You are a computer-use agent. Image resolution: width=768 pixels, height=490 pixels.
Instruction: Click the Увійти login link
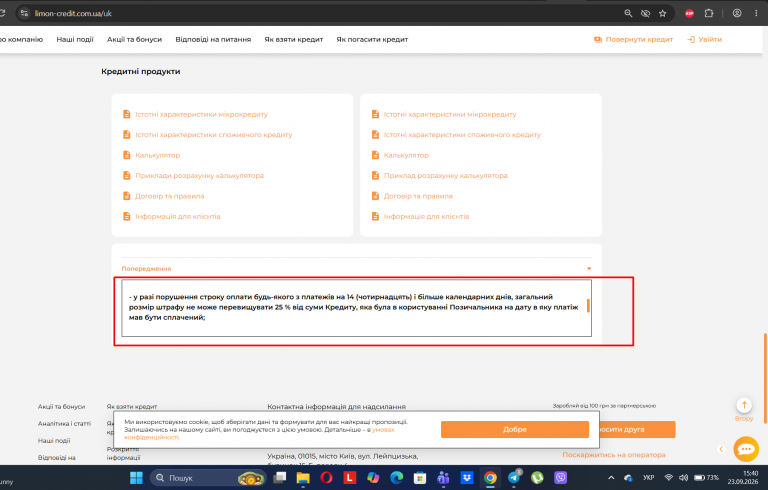[x=704, y=39]
